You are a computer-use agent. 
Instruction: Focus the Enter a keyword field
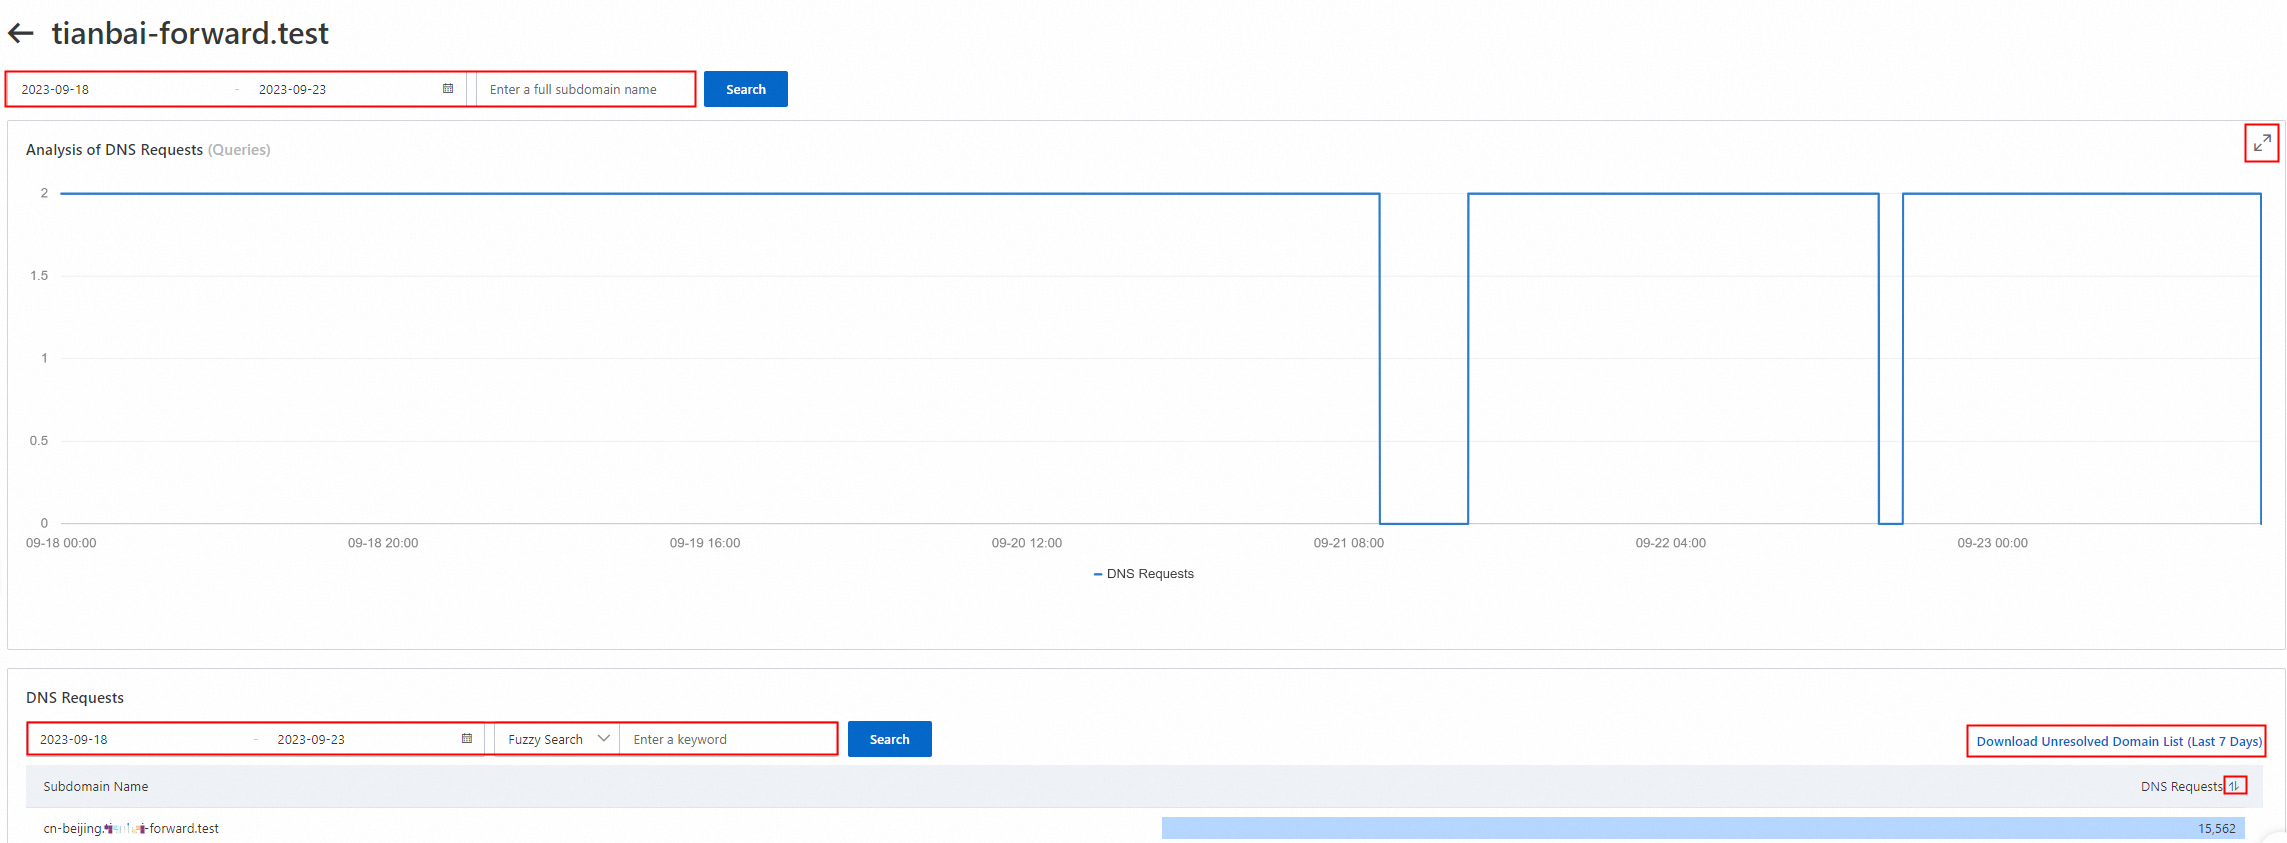point(728,739)
